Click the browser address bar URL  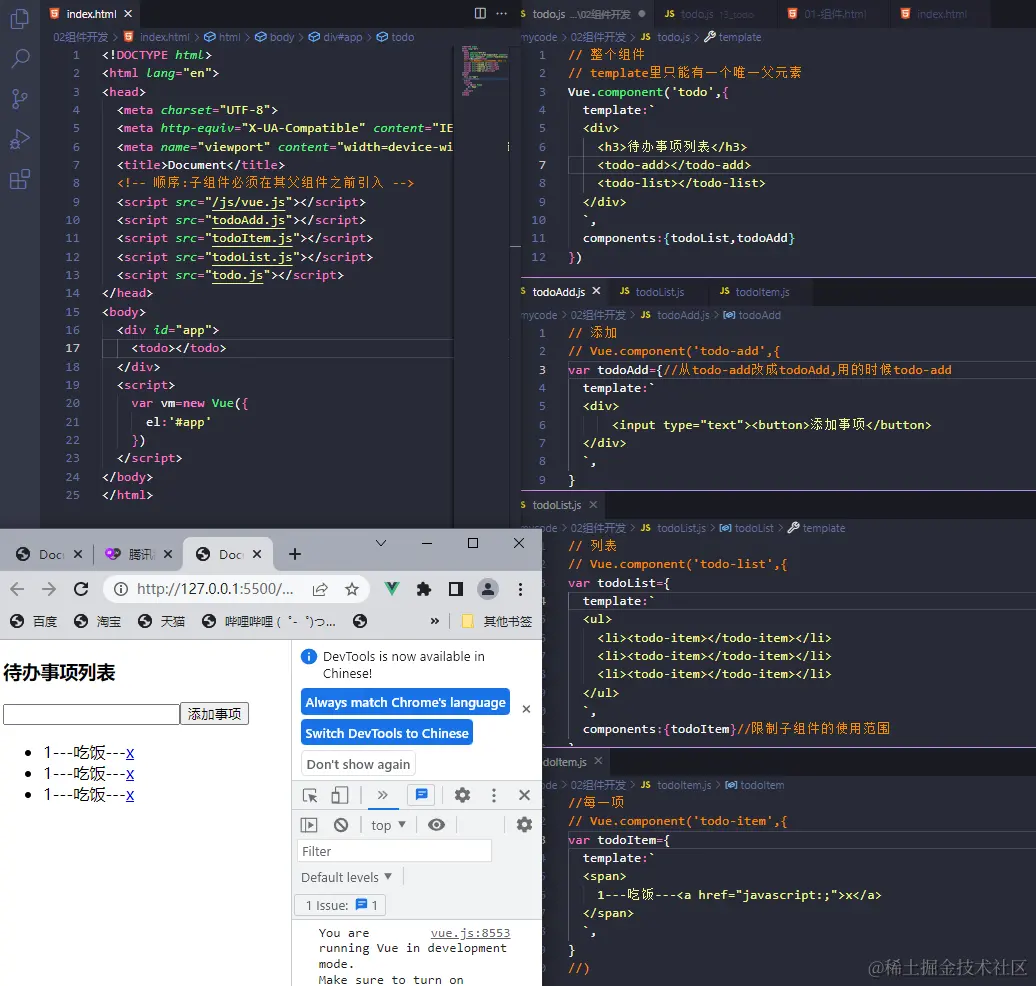point(215,589)
